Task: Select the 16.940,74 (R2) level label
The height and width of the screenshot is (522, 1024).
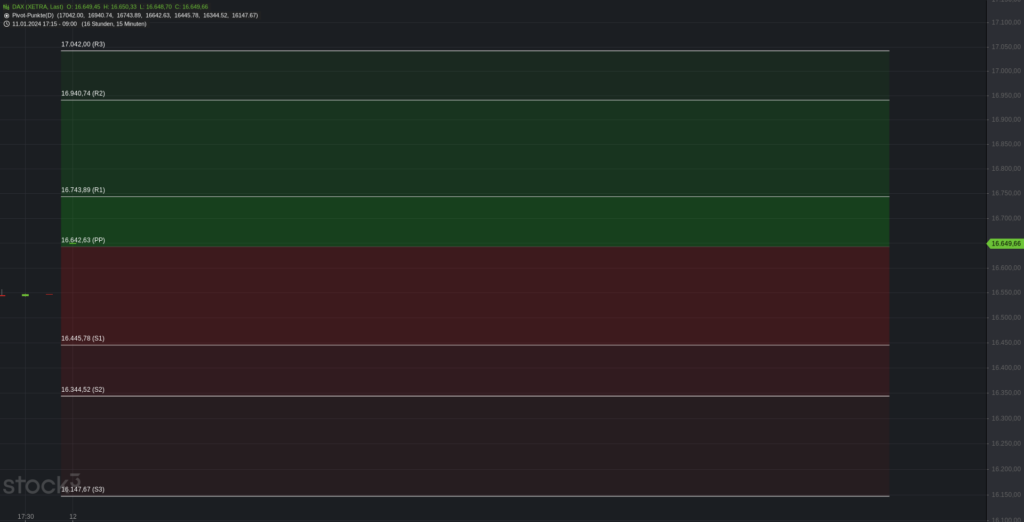Action: pyautogui.click(x=83, y=93)
